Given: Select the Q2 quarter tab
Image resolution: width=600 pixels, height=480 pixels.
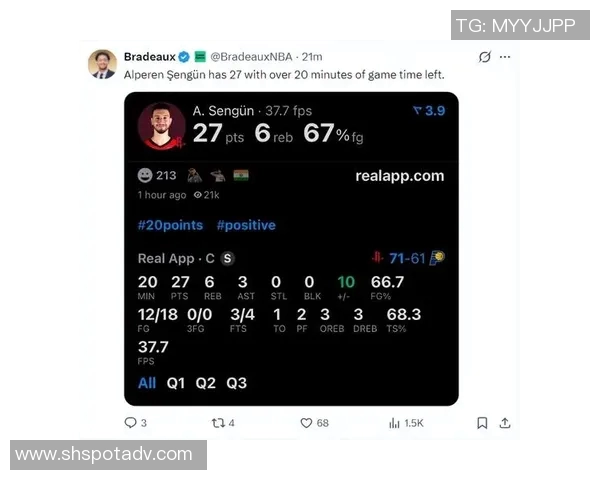Looking at the screenshot, I should [x=205, y=383].
